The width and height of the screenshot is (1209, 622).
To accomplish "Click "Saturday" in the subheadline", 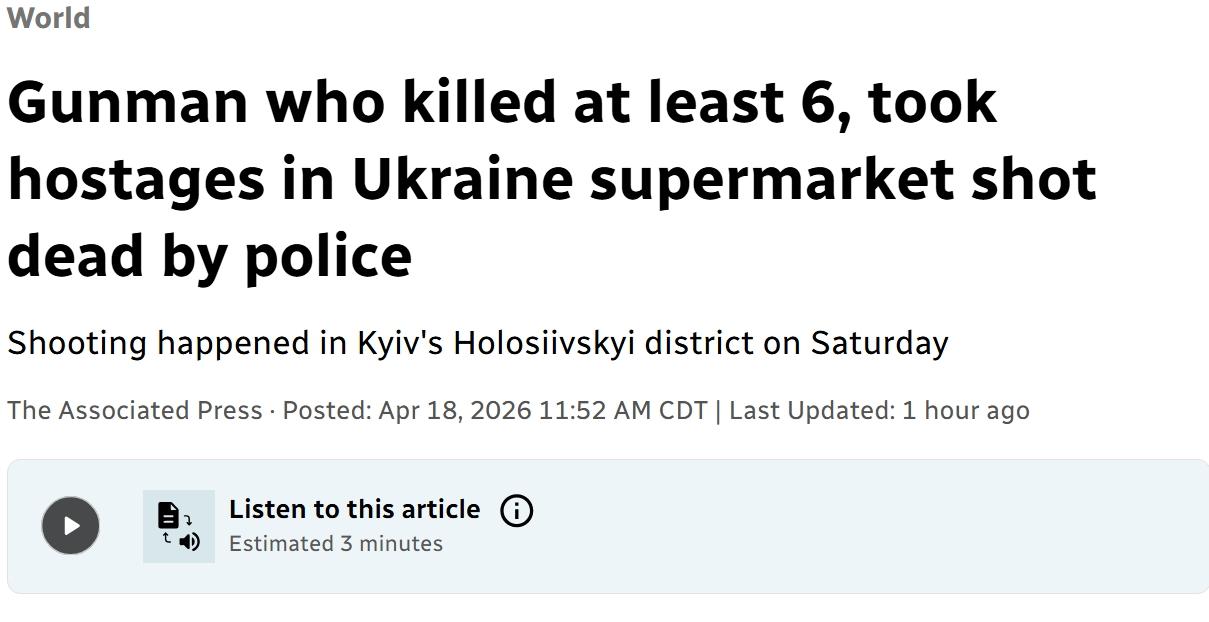I will 878,343.
